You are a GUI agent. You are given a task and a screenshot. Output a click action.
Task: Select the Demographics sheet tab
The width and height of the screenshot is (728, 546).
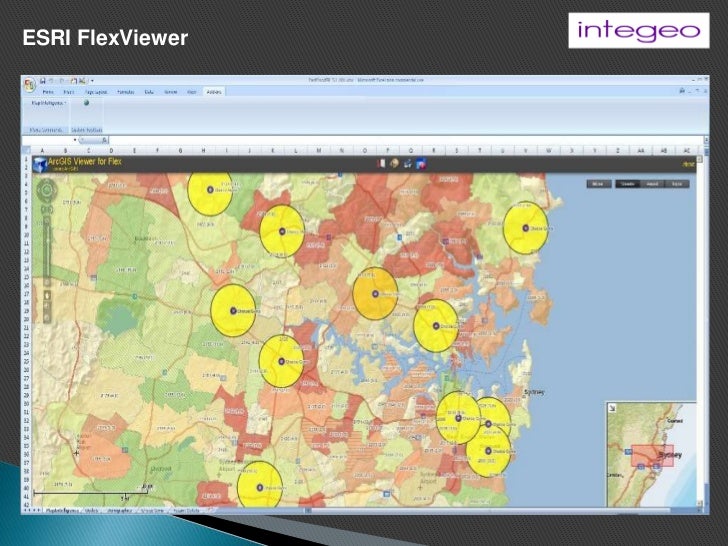pos(119,510)
